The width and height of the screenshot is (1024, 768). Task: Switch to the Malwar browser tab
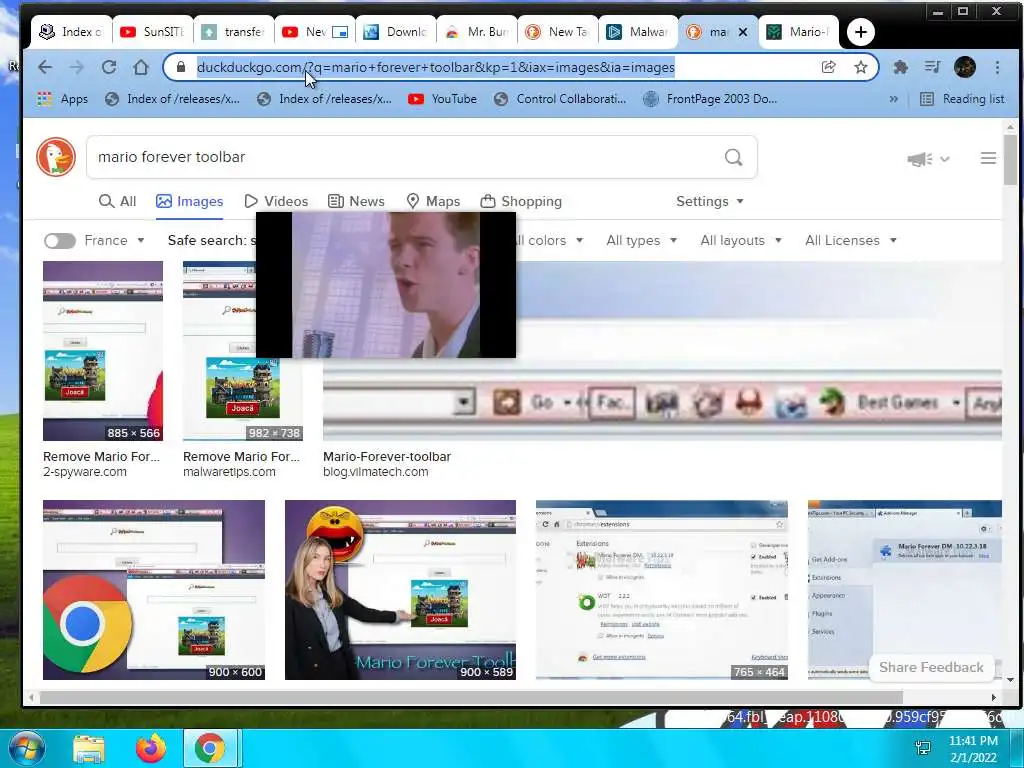pos(639,32)
